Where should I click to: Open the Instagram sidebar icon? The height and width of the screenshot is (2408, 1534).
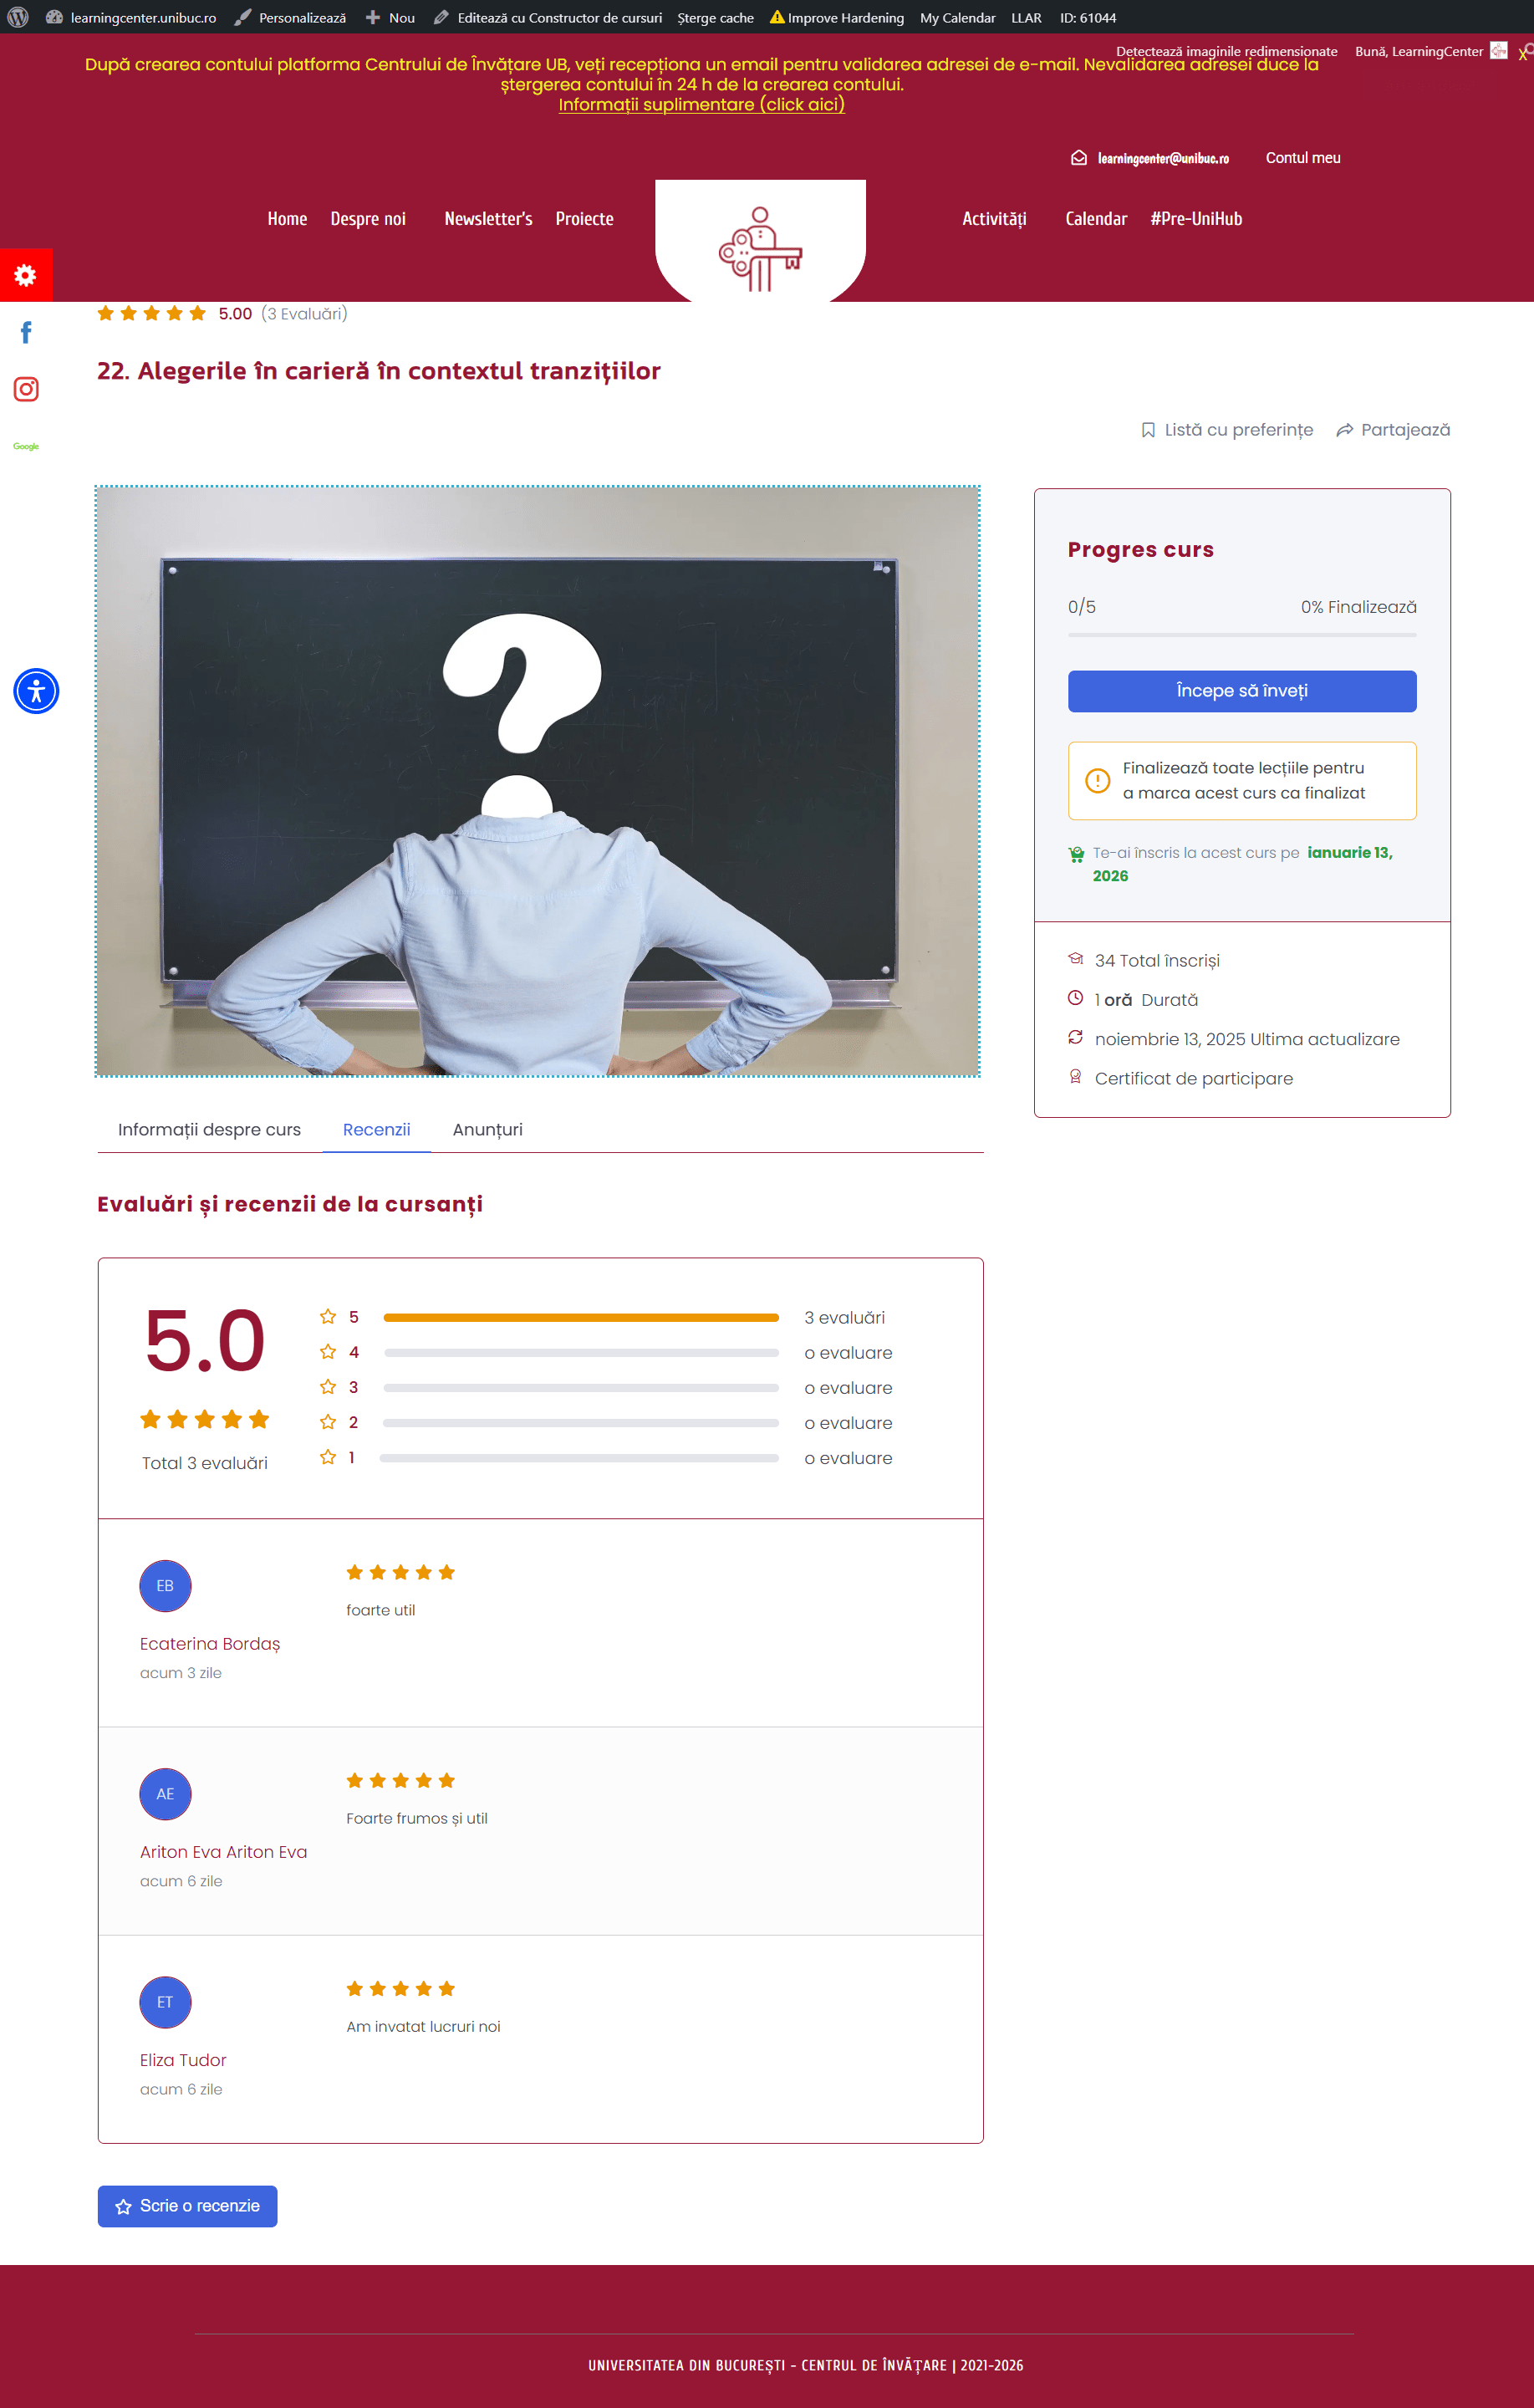(26, 389)
